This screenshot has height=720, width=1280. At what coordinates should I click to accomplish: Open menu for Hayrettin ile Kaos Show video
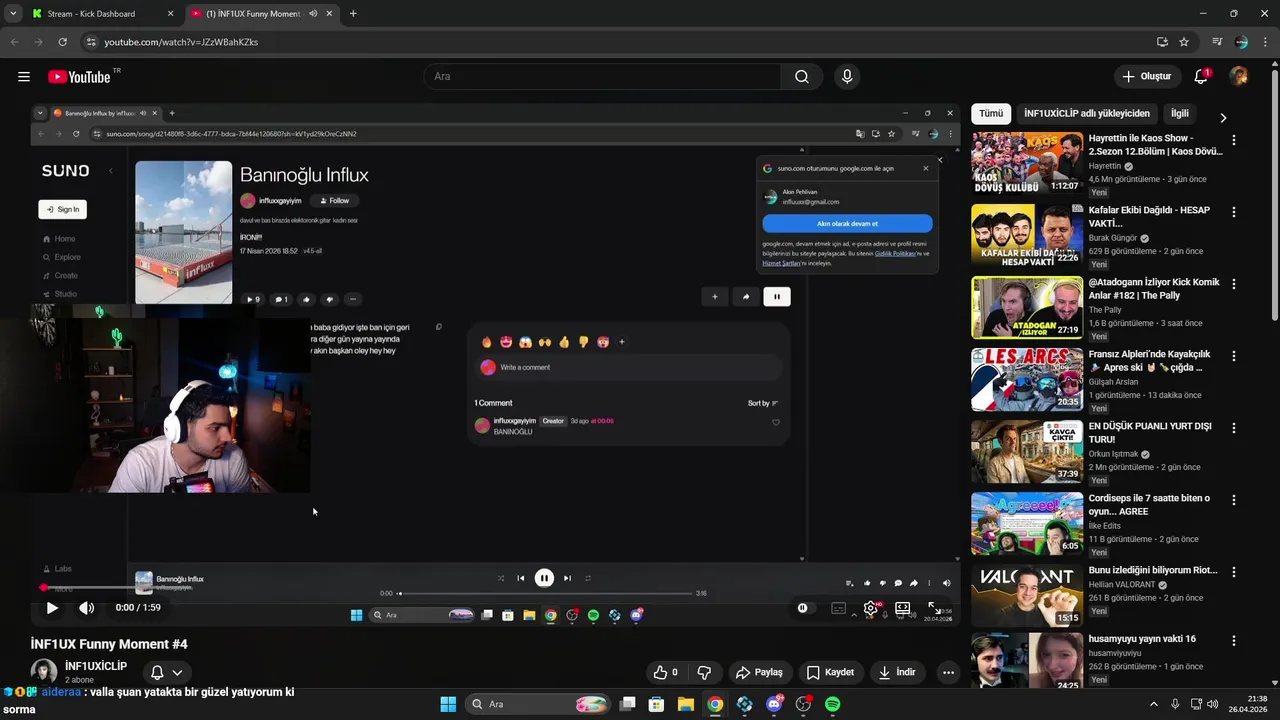tap(1234, 140)
